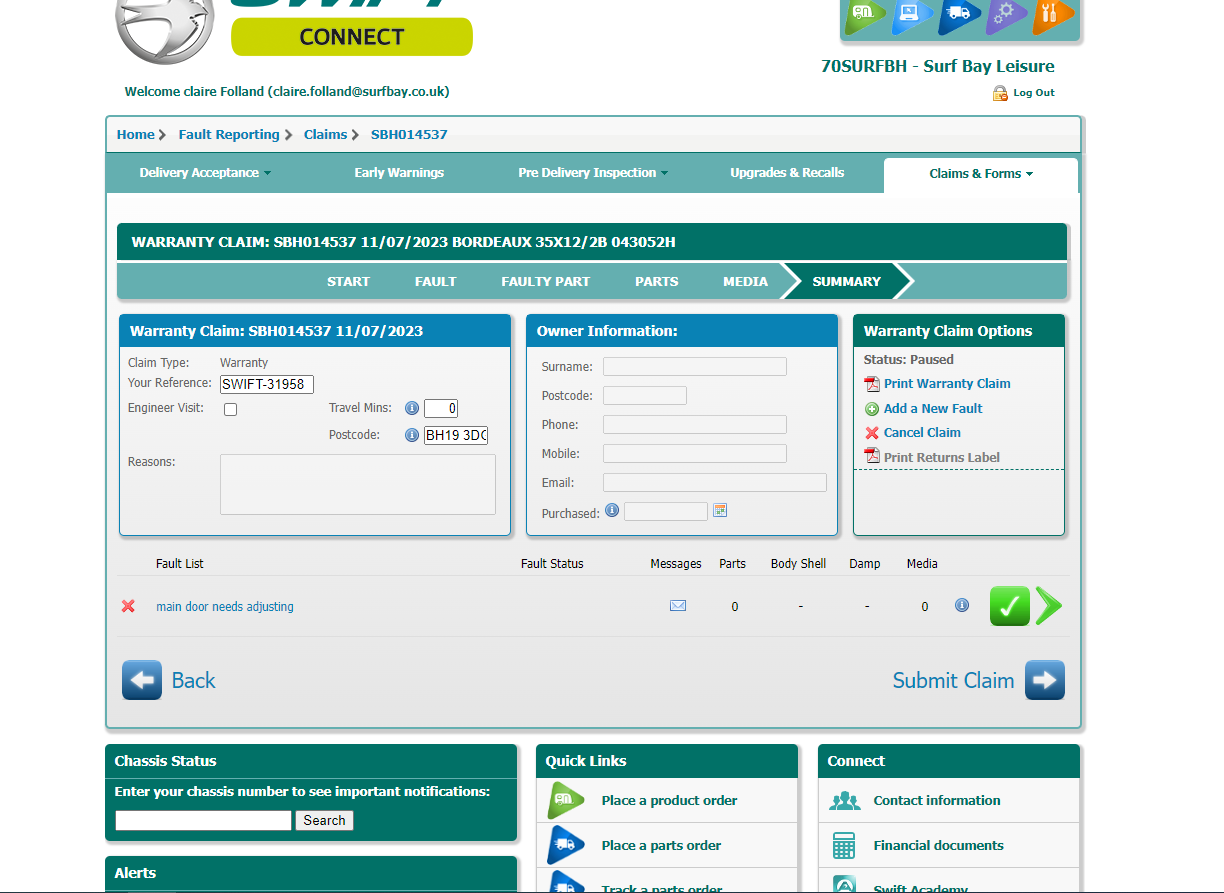Click PDF icon beside Print Returns Label

[872, 457]
